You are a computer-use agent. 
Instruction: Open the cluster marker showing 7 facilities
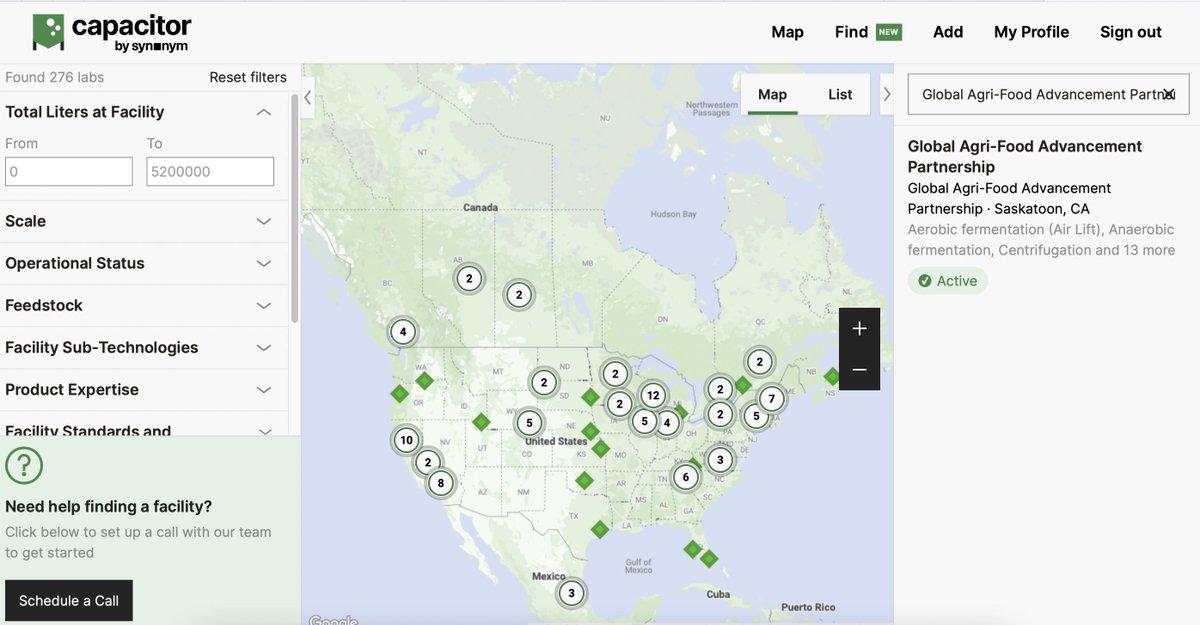771,399
